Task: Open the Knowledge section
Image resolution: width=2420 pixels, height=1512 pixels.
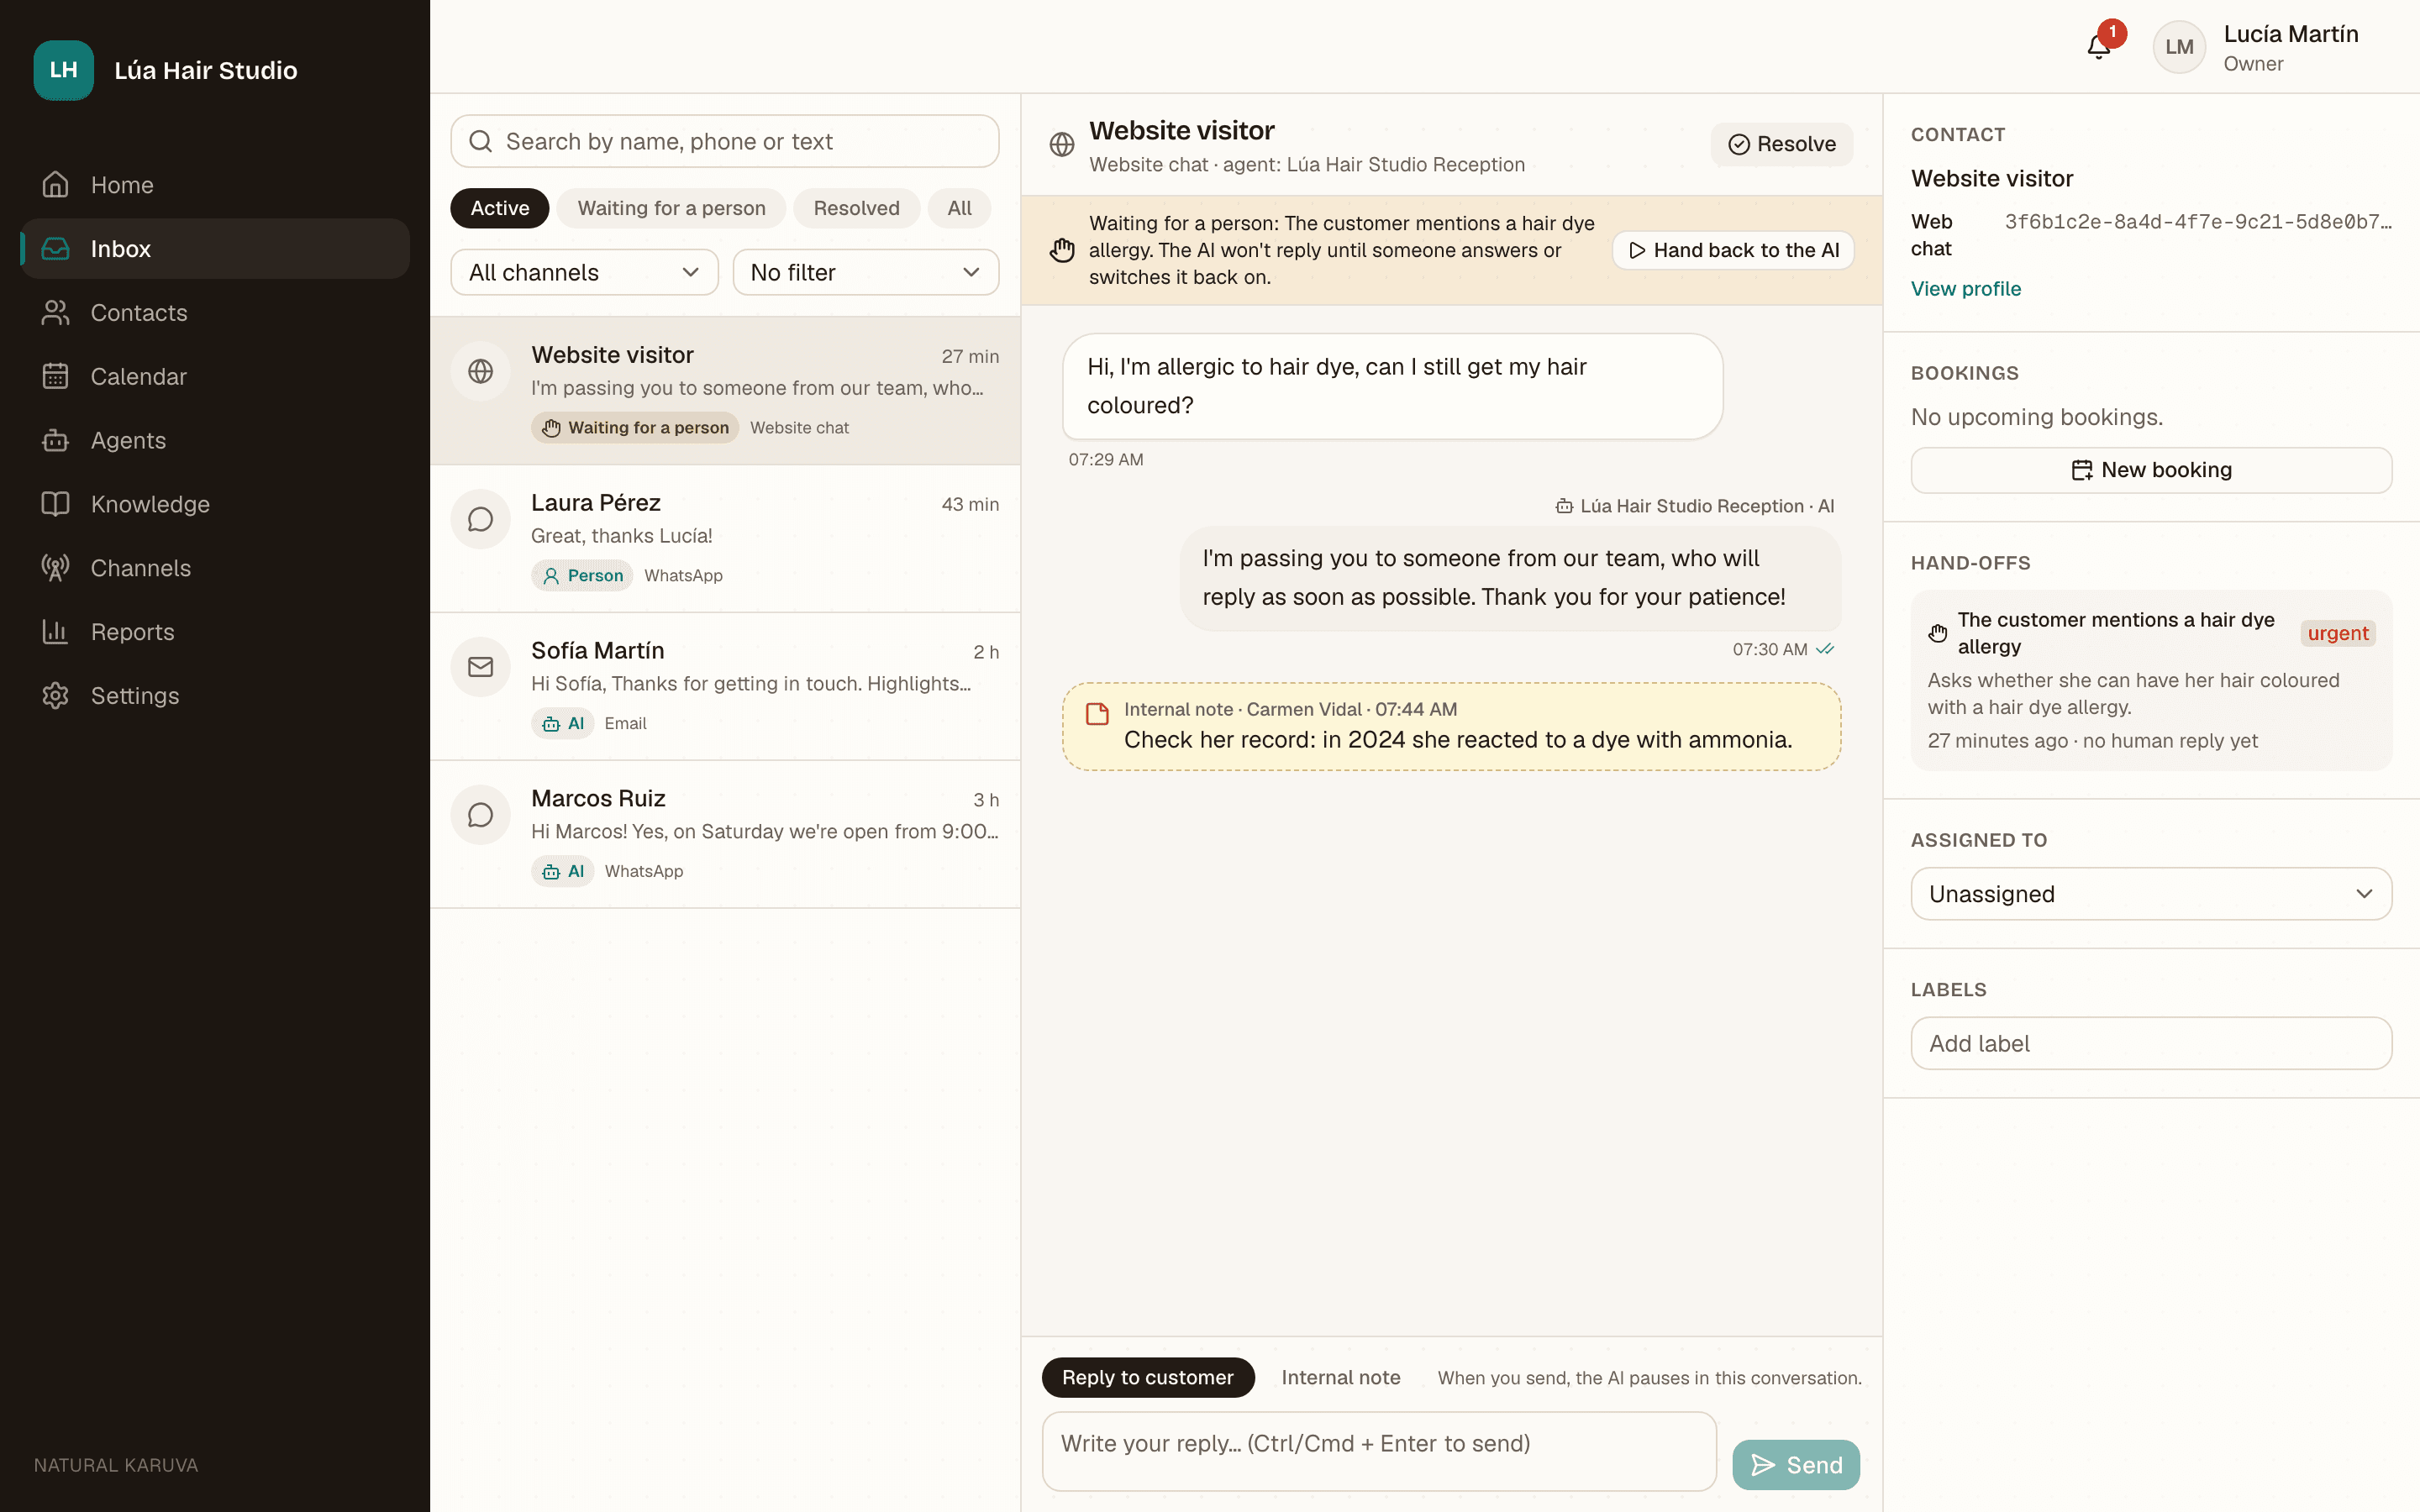Action: [215, 504]
